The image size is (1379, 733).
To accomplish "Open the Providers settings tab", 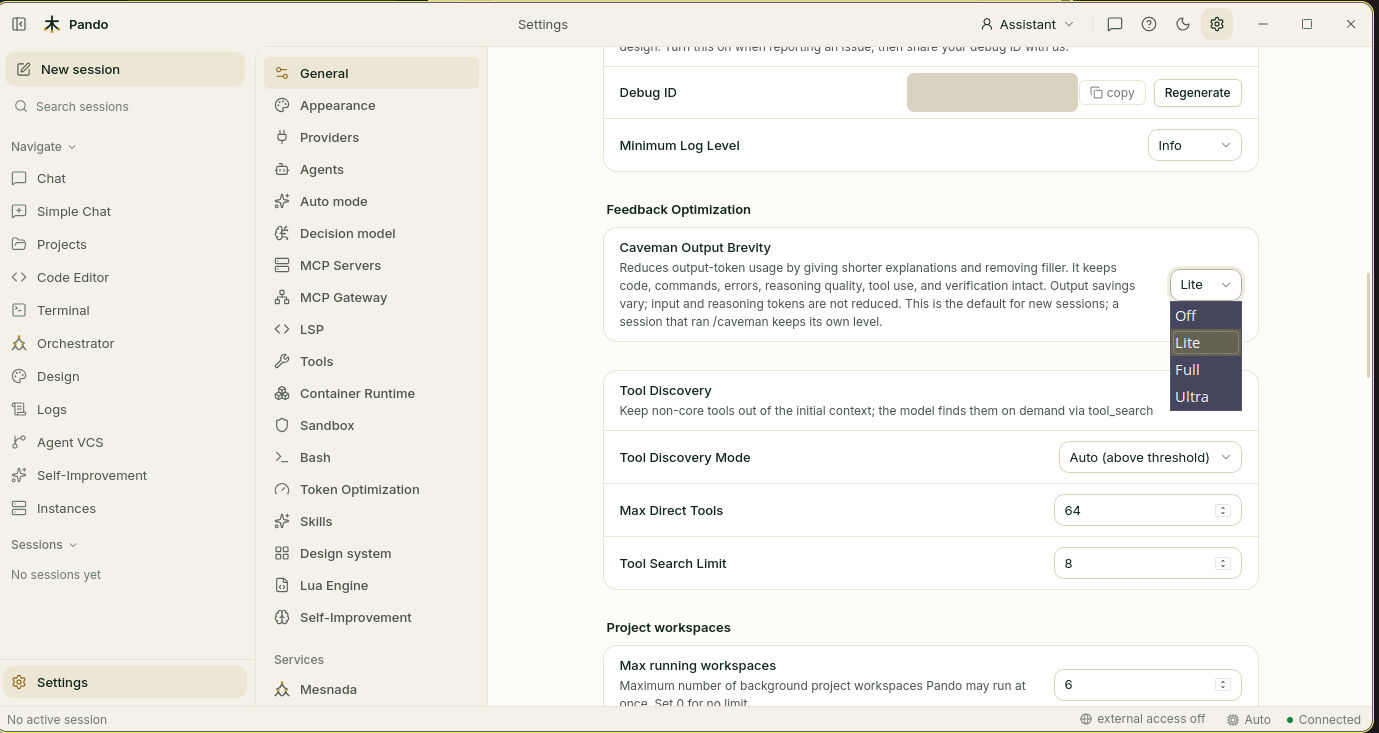I will pyautogui.click(x=371, y=137).
